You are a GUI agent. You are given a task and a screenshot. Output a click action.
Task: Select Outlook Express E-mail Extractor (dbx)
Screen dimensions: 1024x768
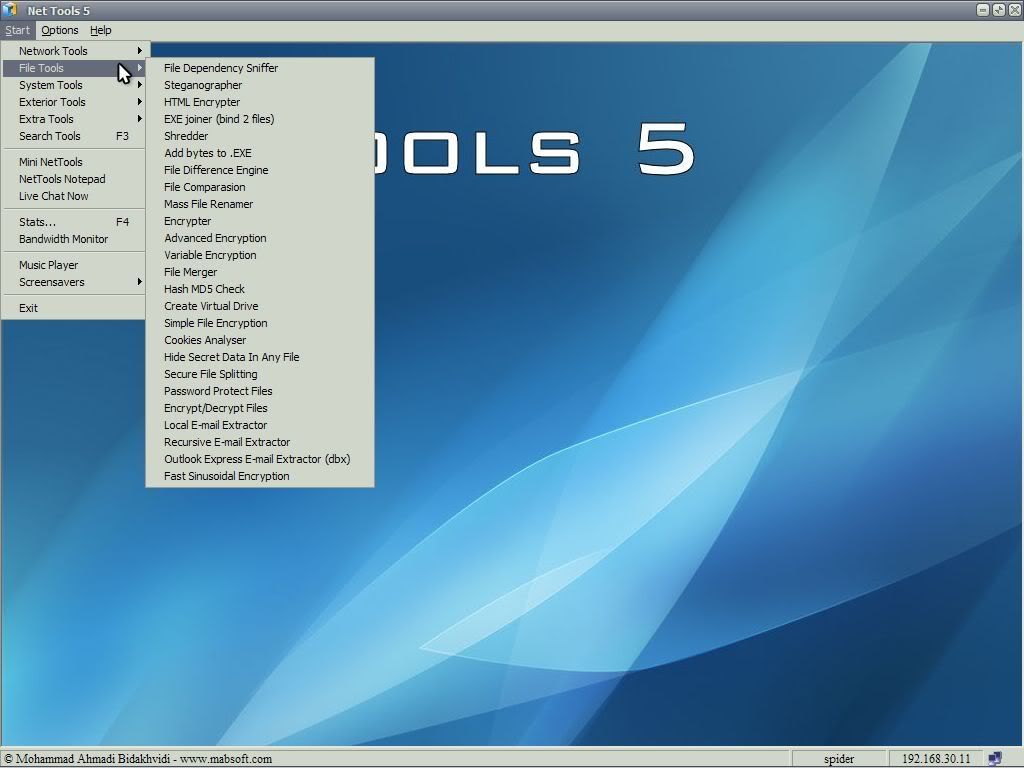260,458
